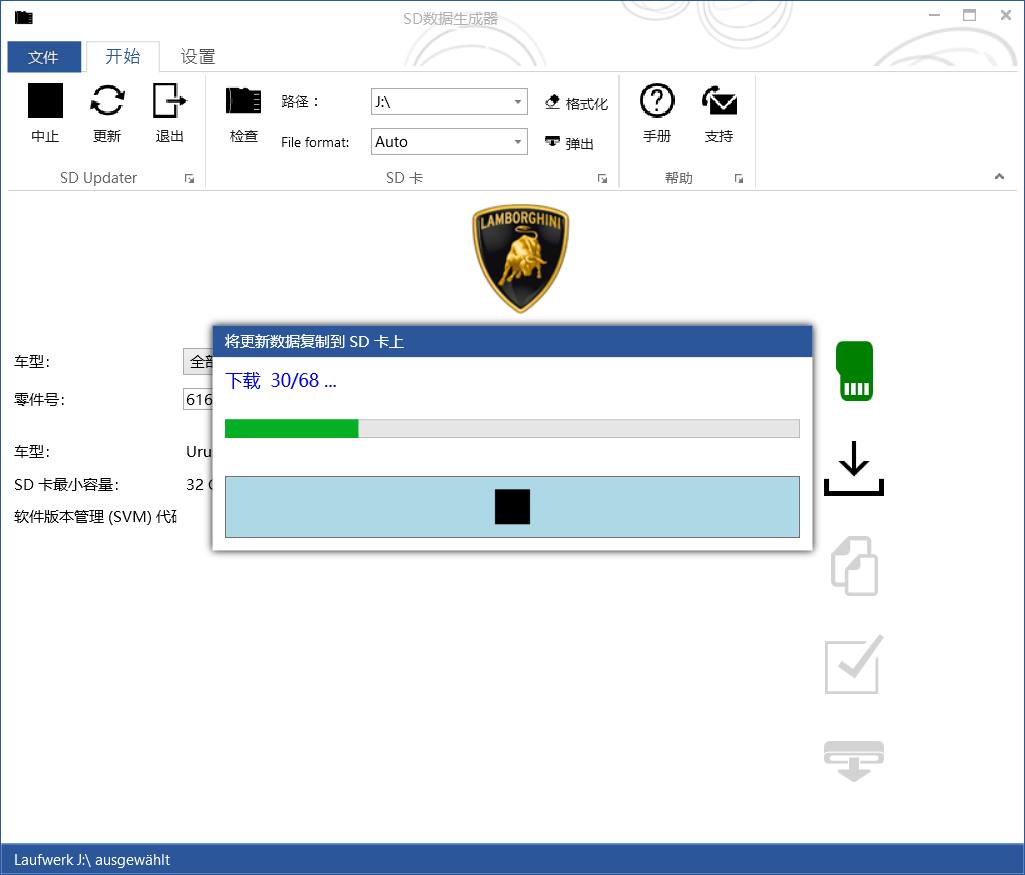Minimize the SD数据生成器 window
Viewport: 1025px width, 875px height.
click(934, 15)
